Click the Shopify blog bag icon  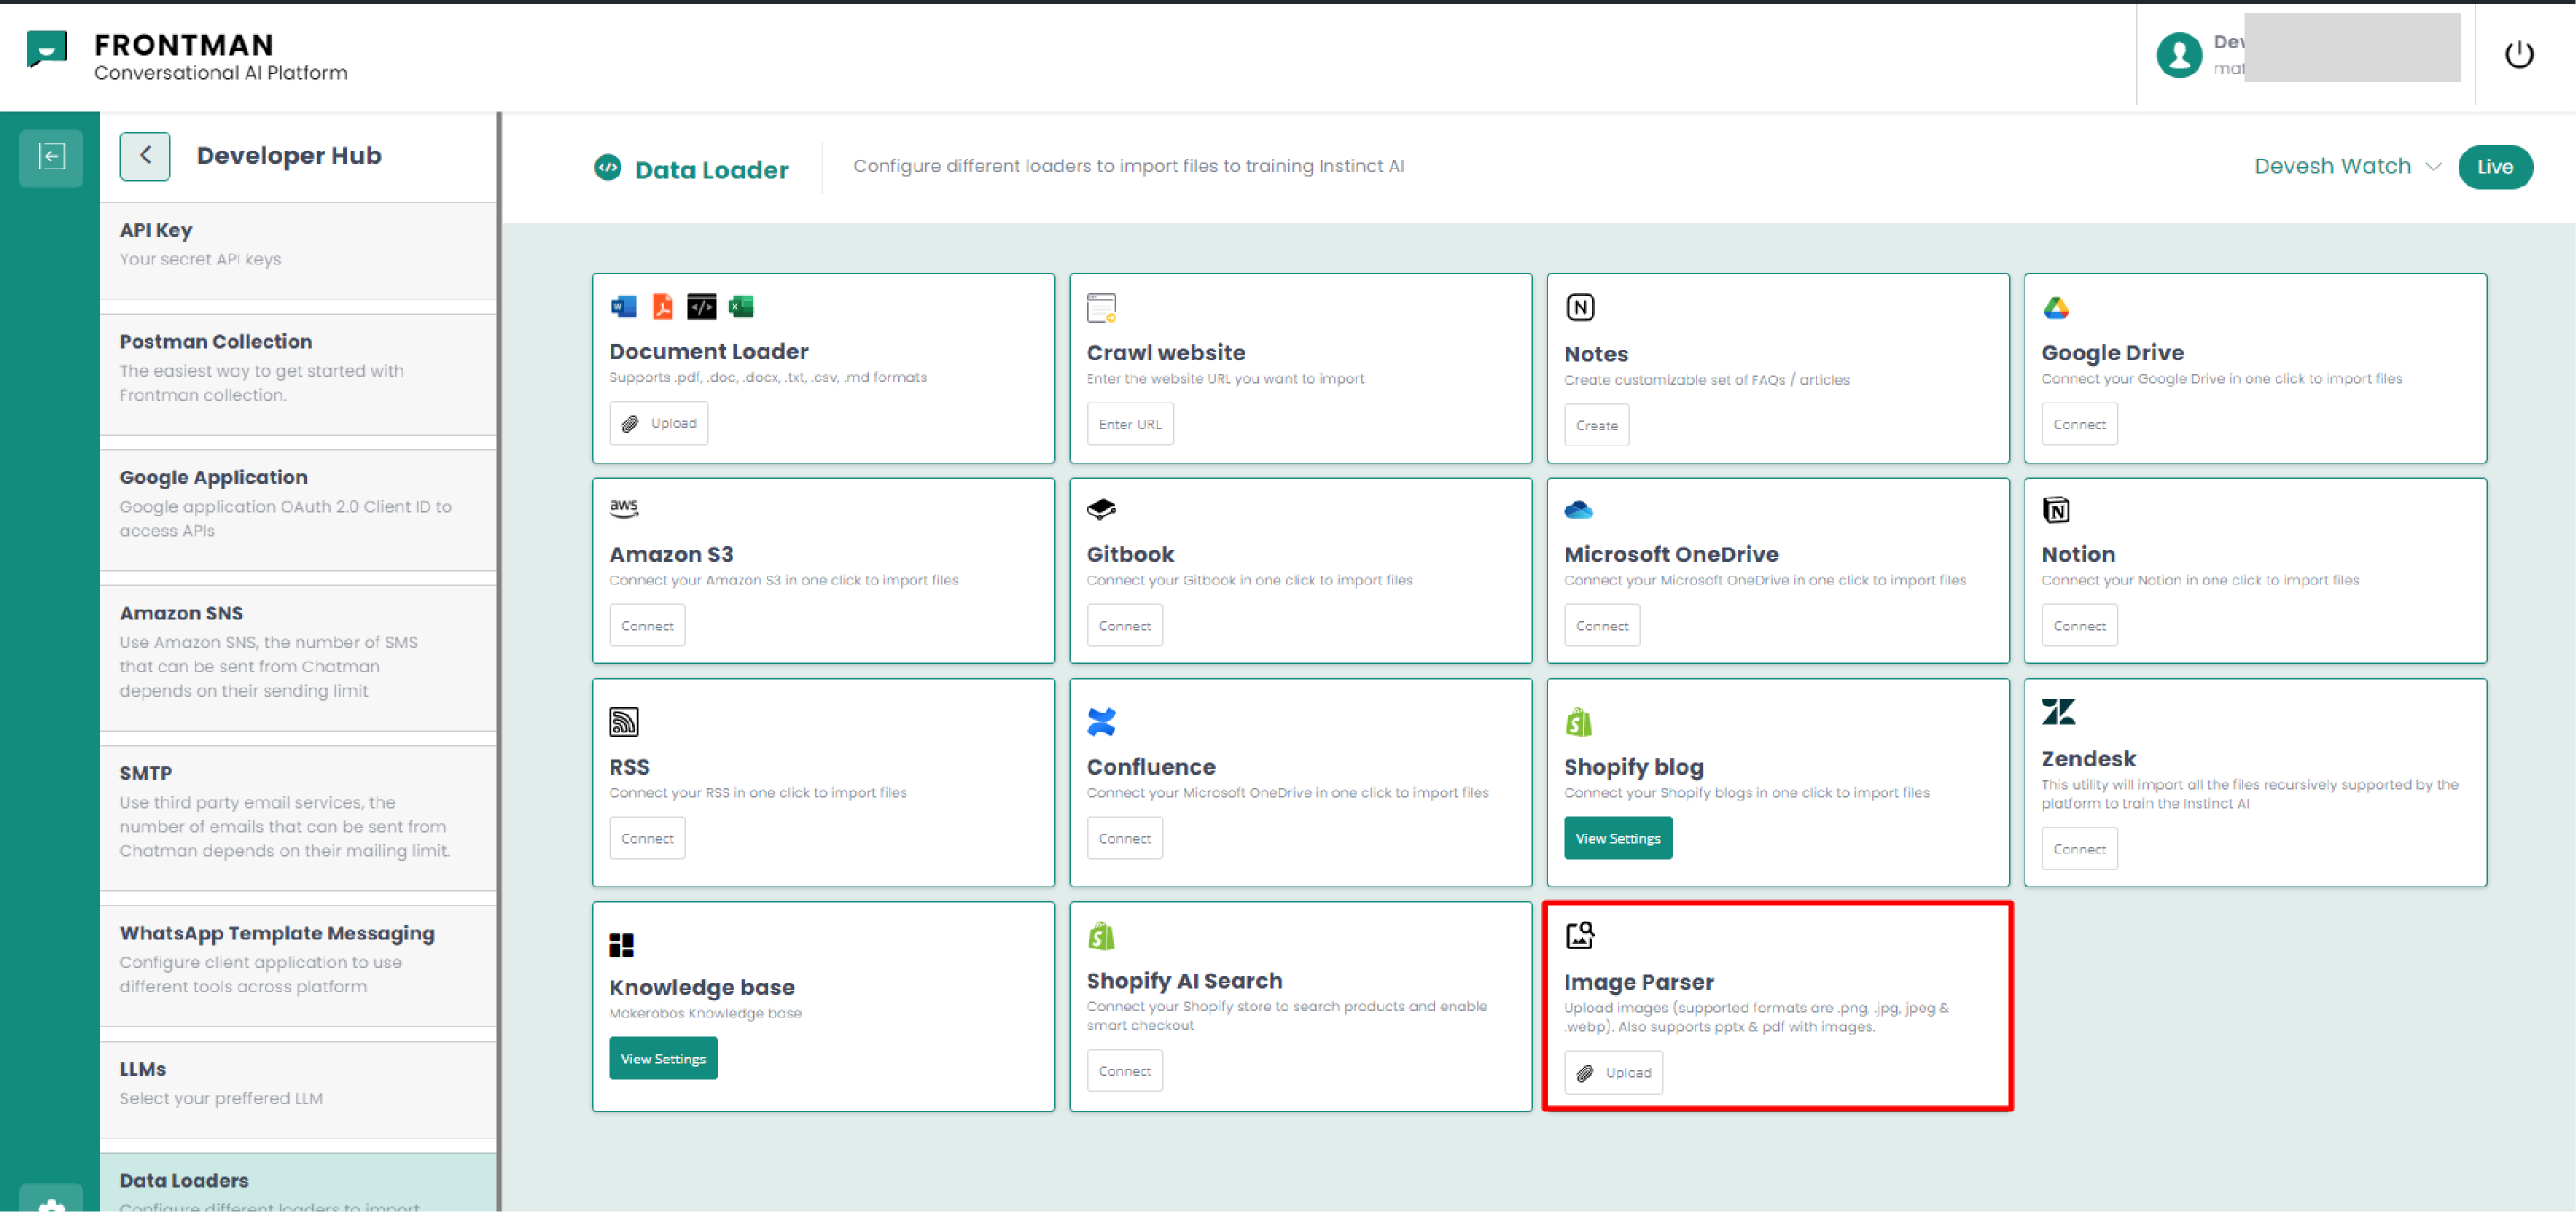(1579, 722)
